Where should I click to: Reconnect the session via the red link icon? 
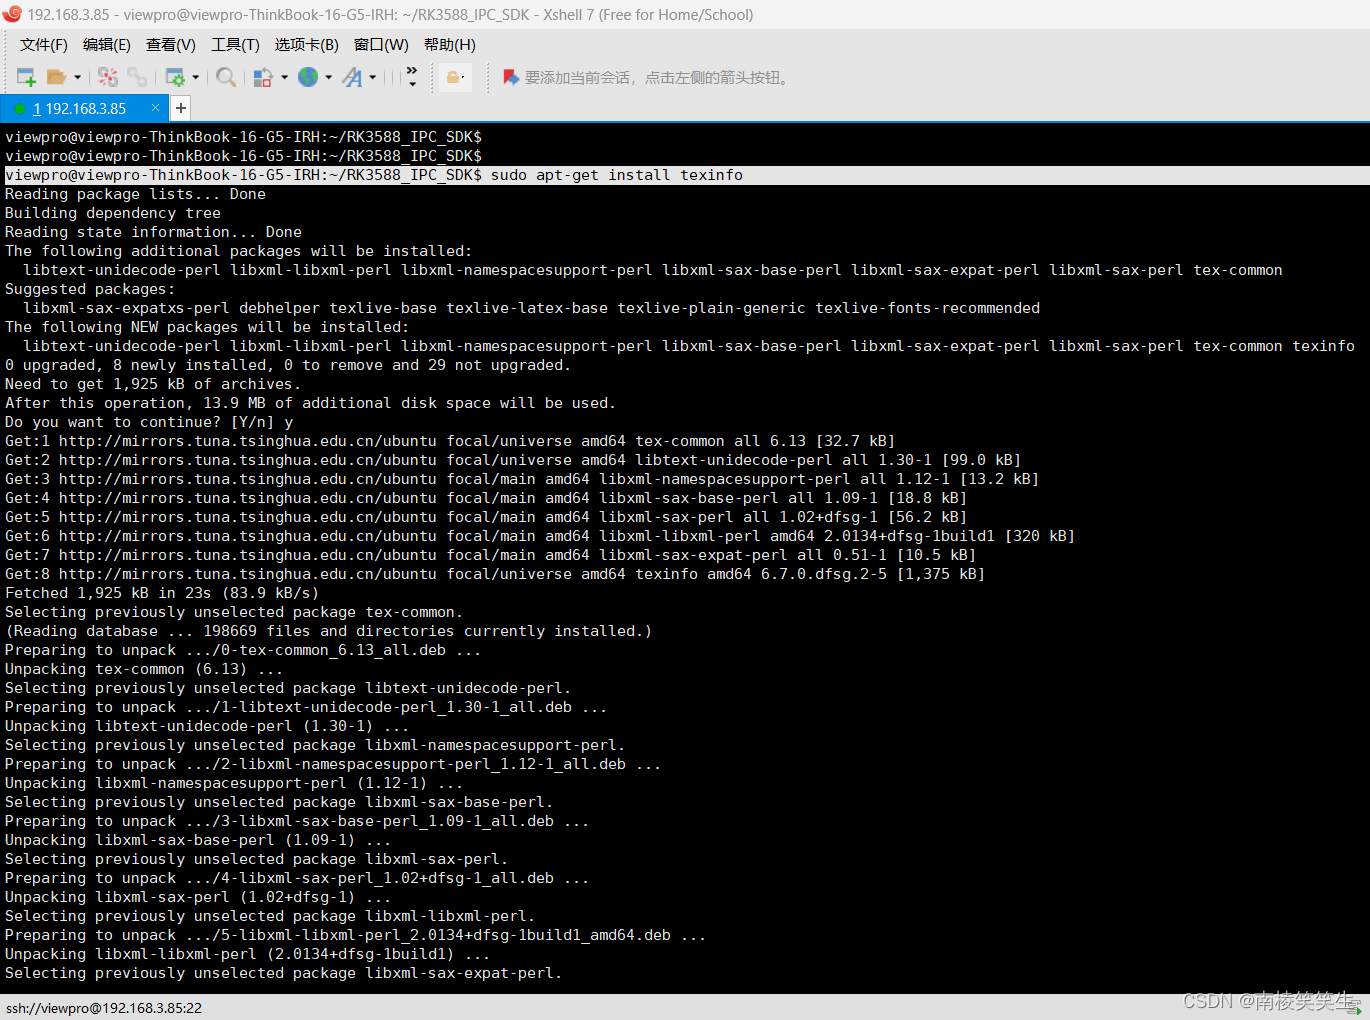[x=106, y=76]
